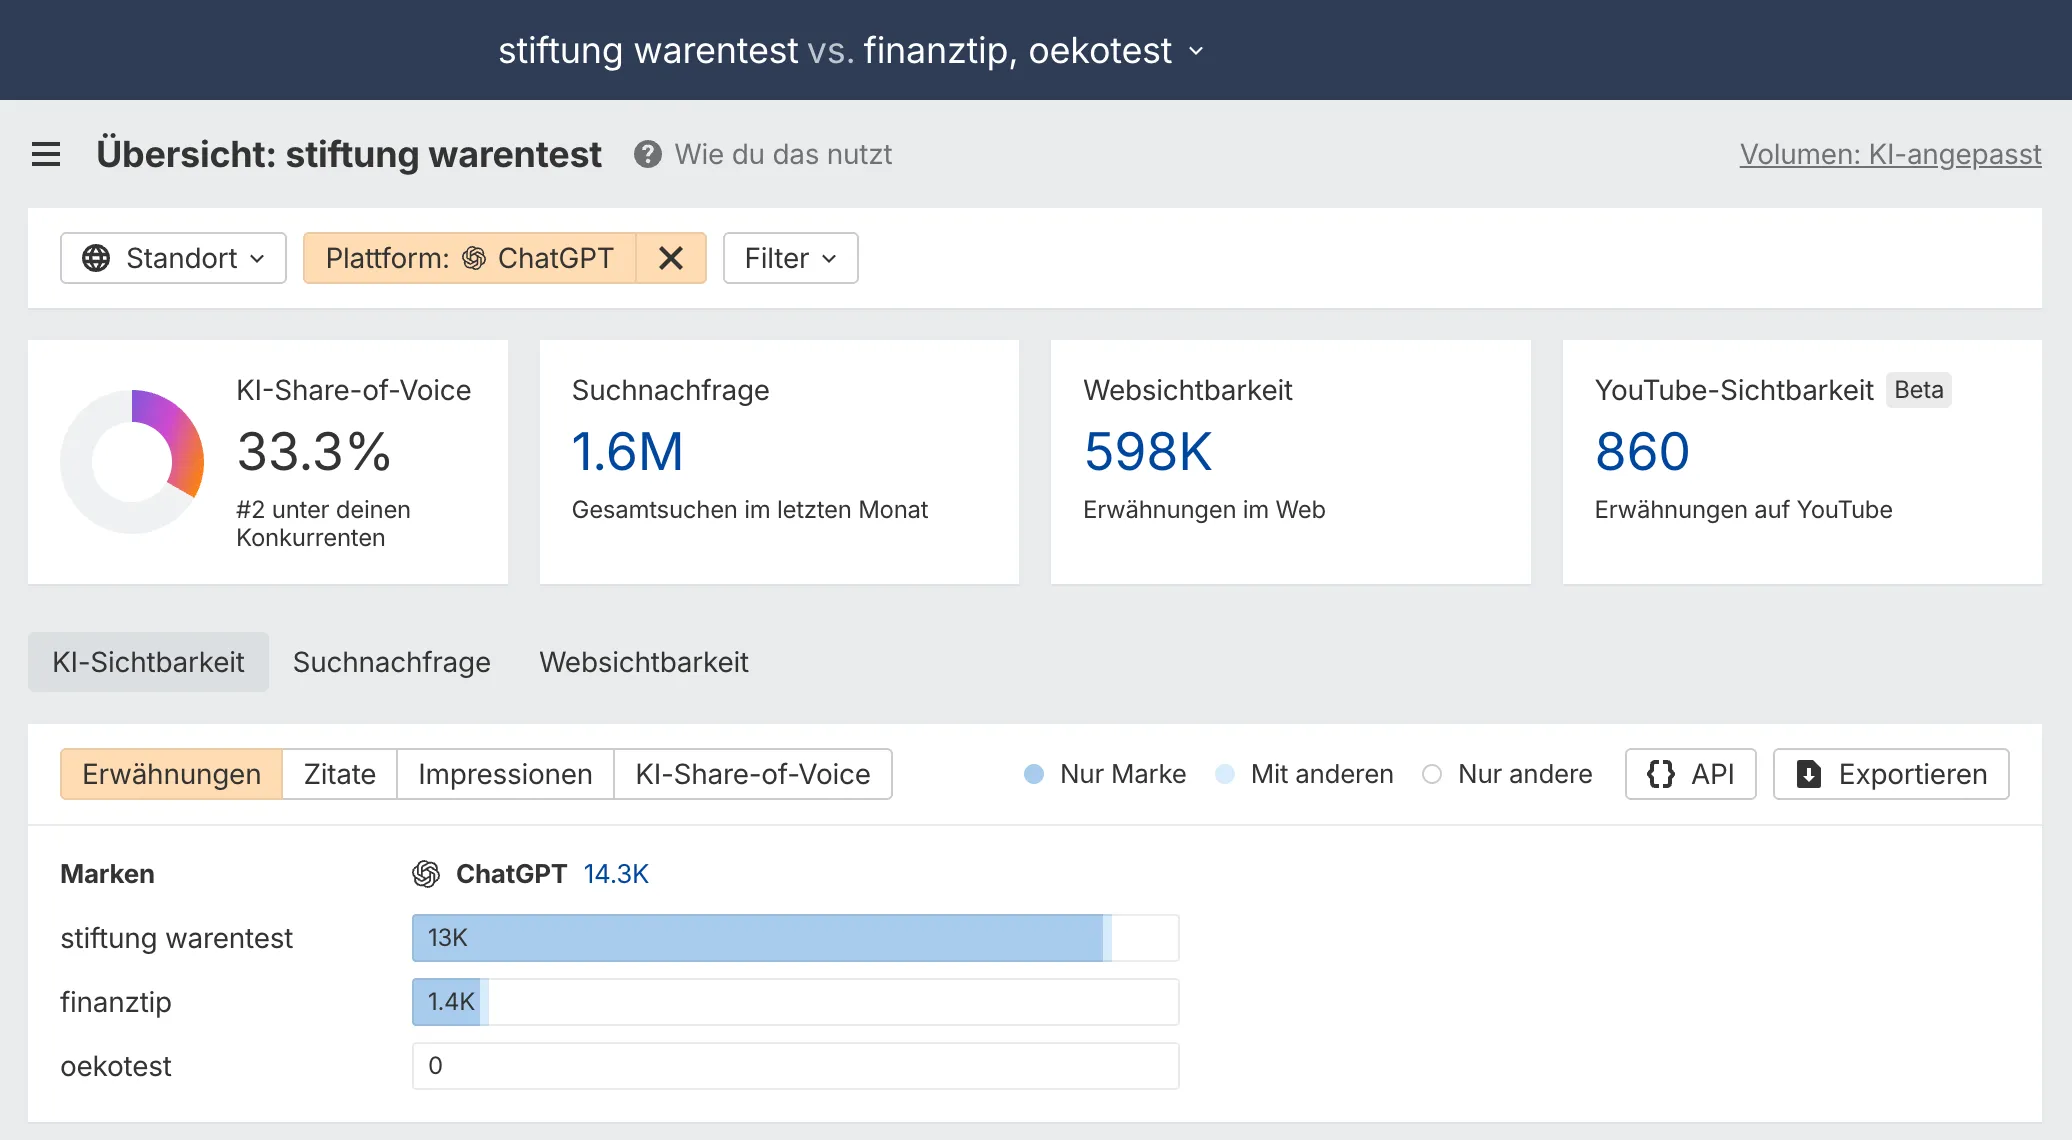Remove the ChatGPT platform filter with X
2072x1140 pixels.
pyautogui.click(x=671, y=258)
